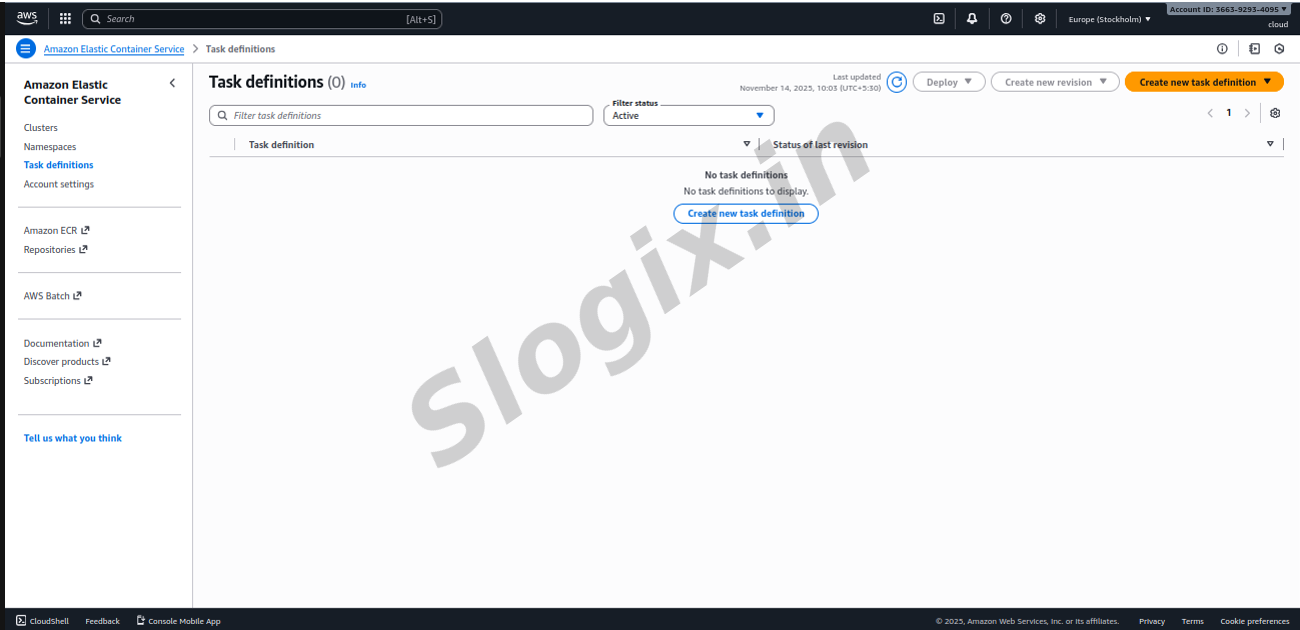Expand the Filter status dropdown
Viewport: 1300px width, 630px height.
point(688,115)
